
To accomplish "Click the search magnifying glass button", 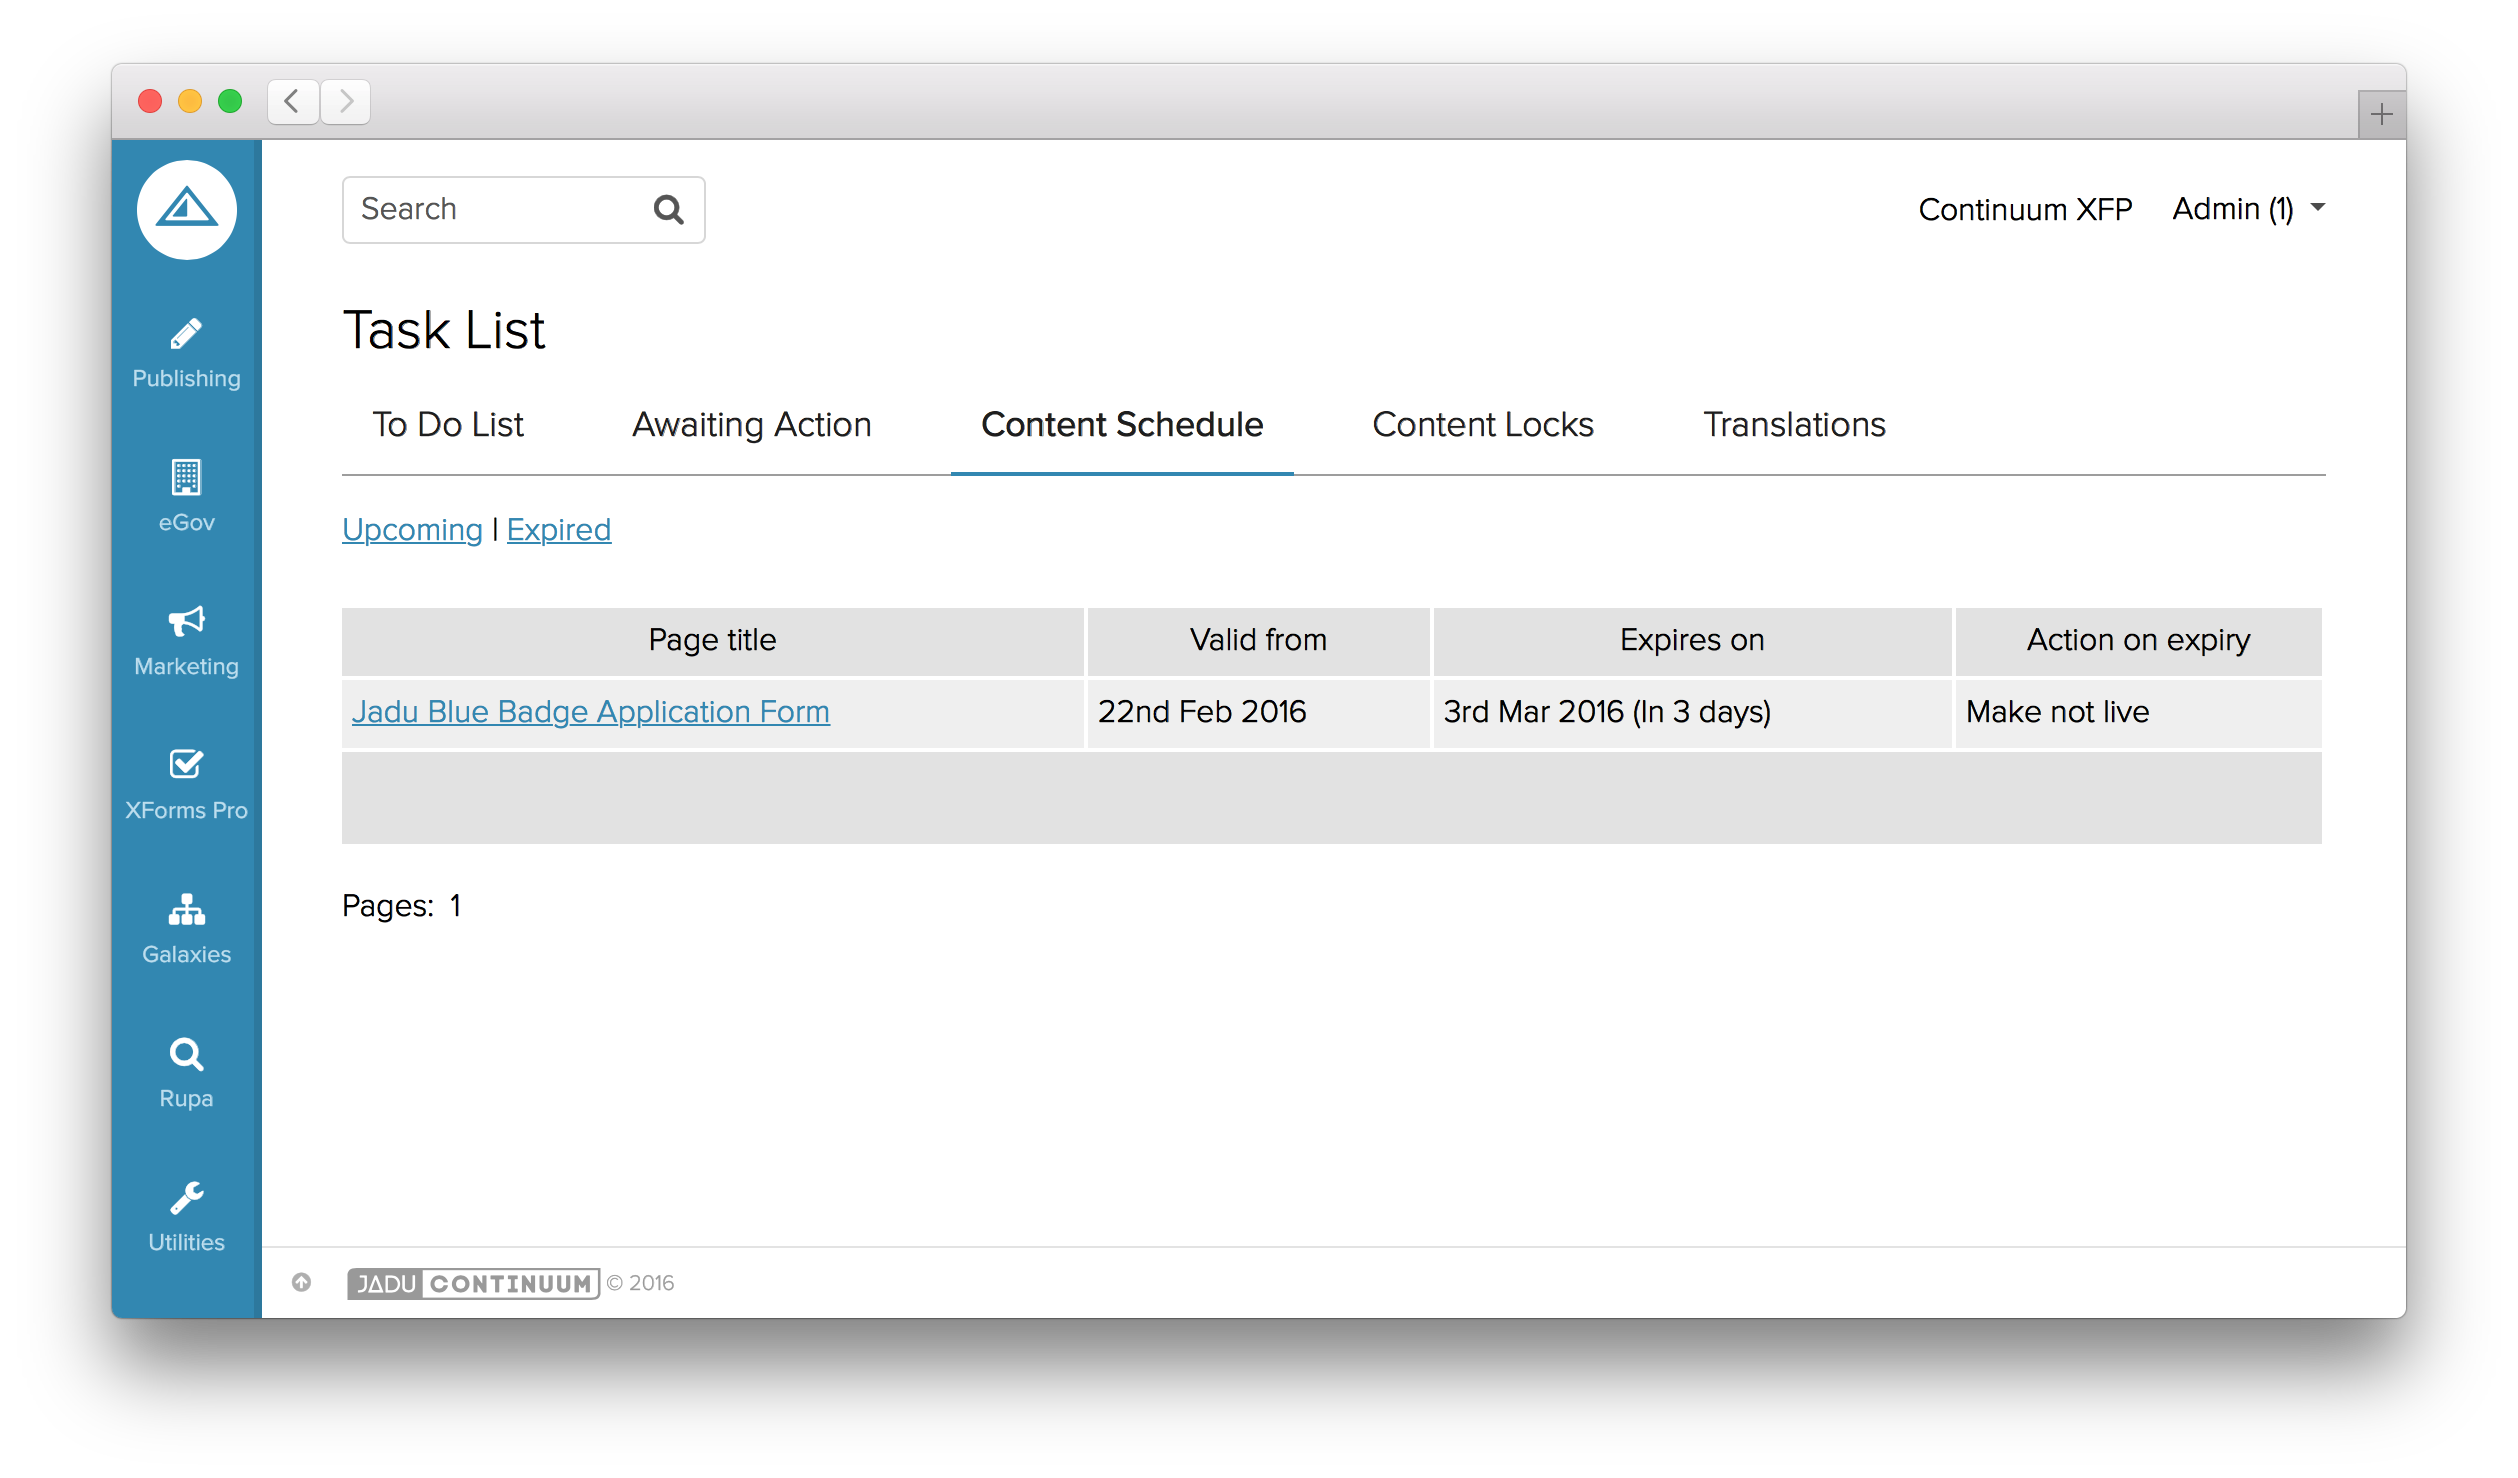I will [x=668, y=210].
